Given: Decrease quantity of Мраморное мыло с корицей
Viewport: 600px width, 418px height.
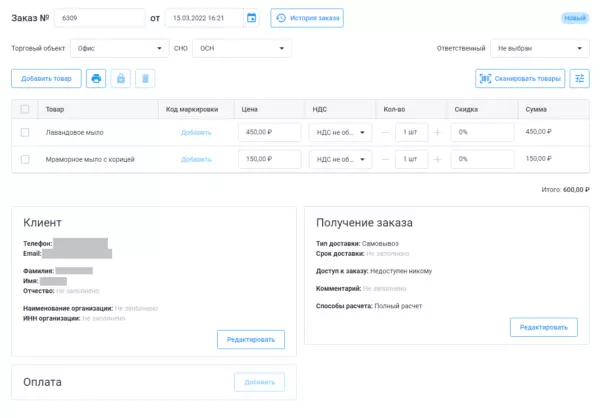Looking at the screenshot, I should click(387, 159).
